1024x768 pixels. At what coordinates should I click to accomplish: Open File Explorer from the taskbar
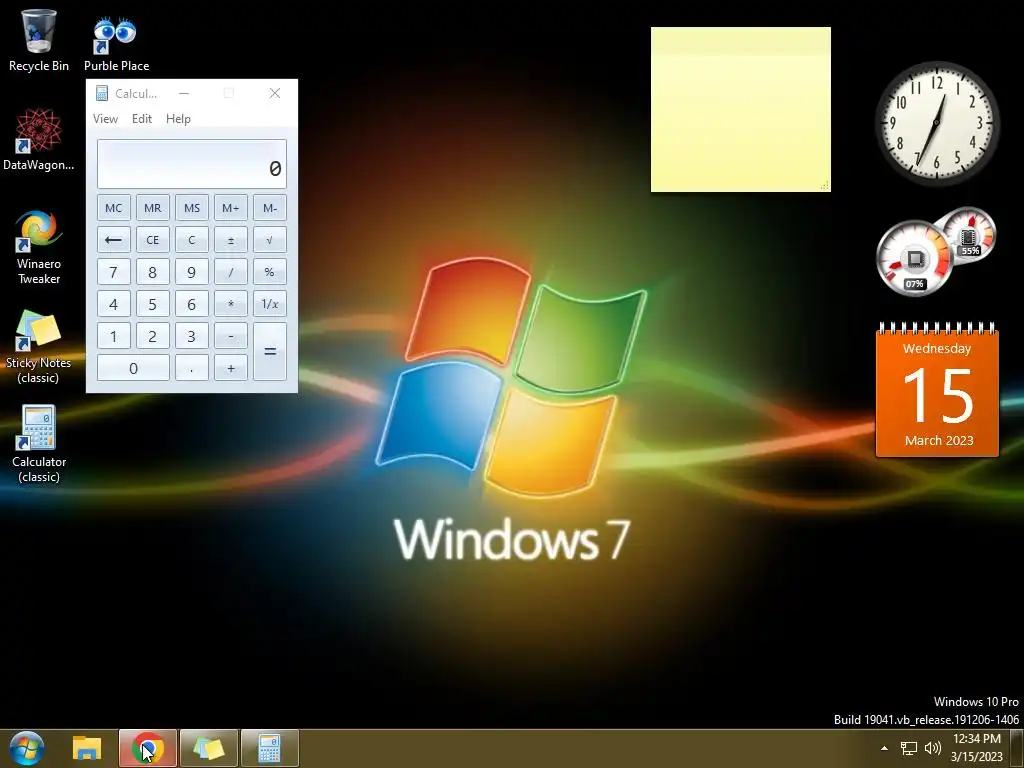coord(87,748)
